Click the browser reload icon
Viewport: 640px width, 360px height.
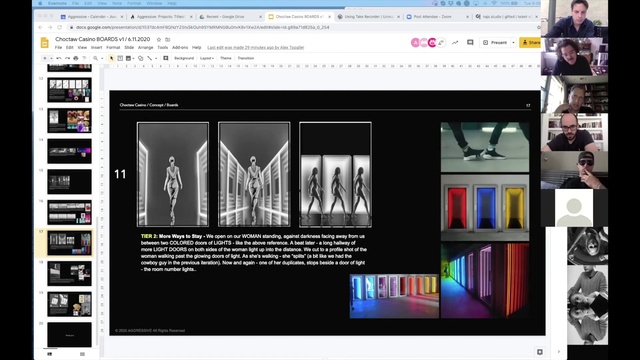pyautogui.click(x=60, y=27)
